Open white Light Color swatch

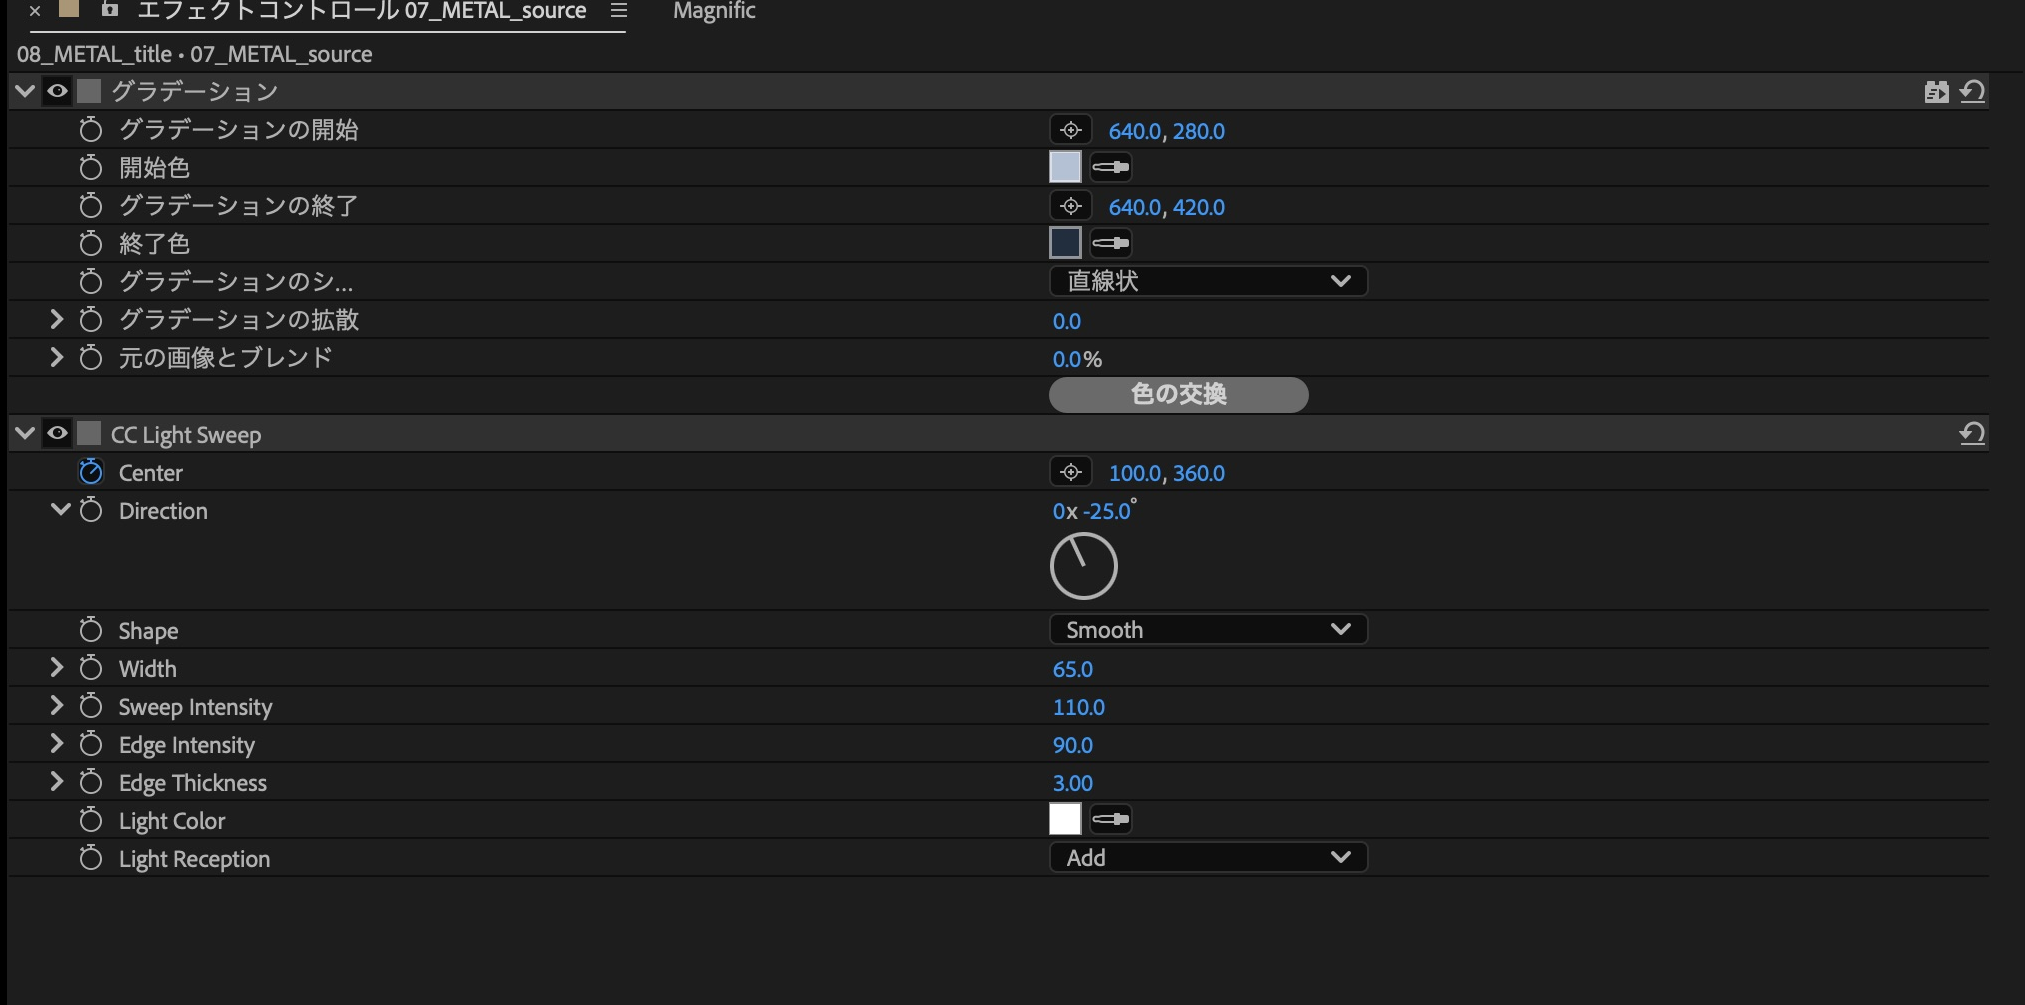[x=1065, y=819]
